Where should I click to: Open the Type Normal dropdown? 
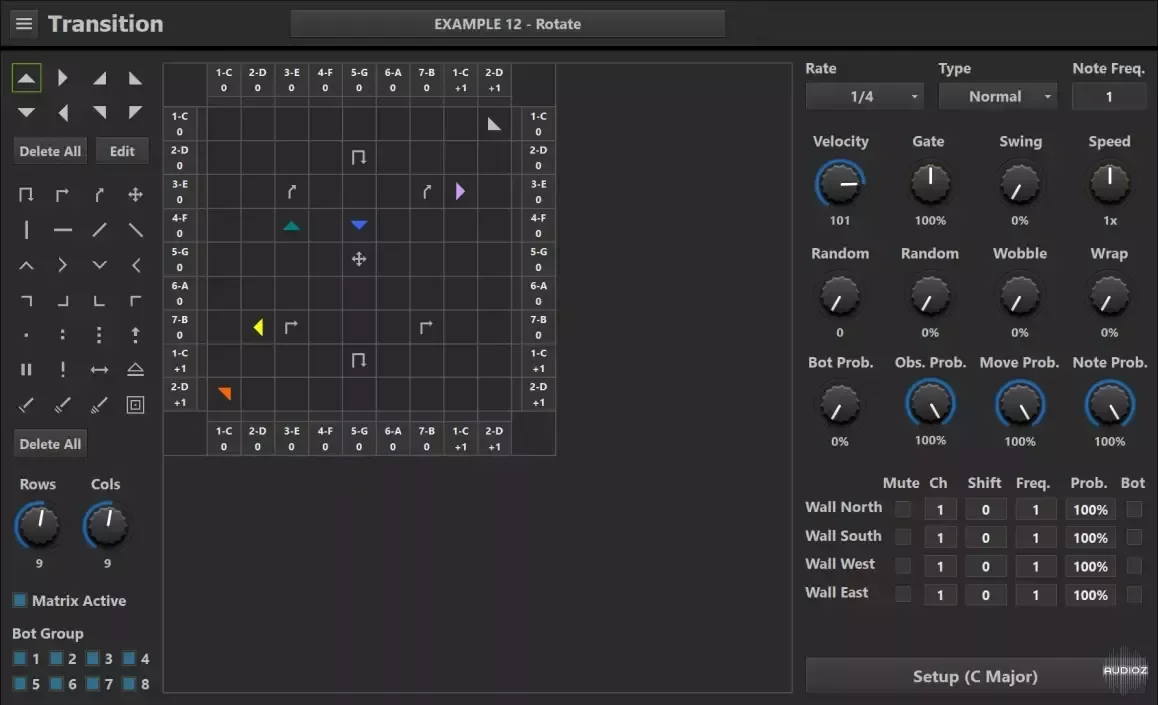pos(998,97)
